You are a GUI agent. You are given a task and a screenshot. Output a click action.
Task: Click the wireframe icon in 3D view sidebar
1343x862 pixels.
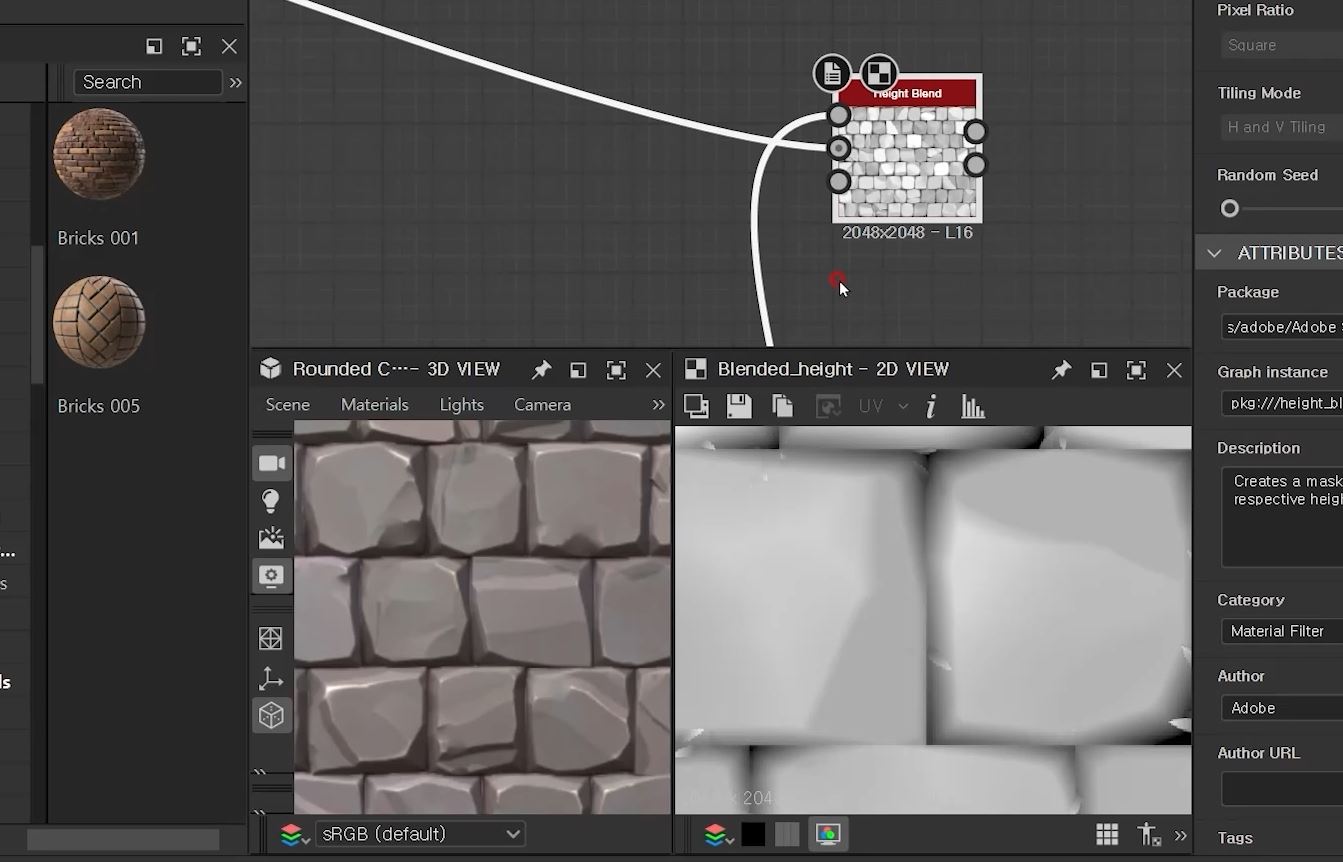point(271,639)
